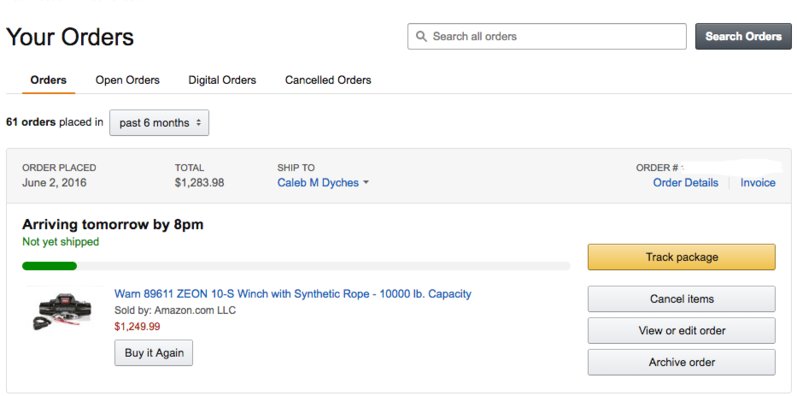797x396 pixels.
Task: Click the $1,283.98 order total
Action: coord(199,183)
